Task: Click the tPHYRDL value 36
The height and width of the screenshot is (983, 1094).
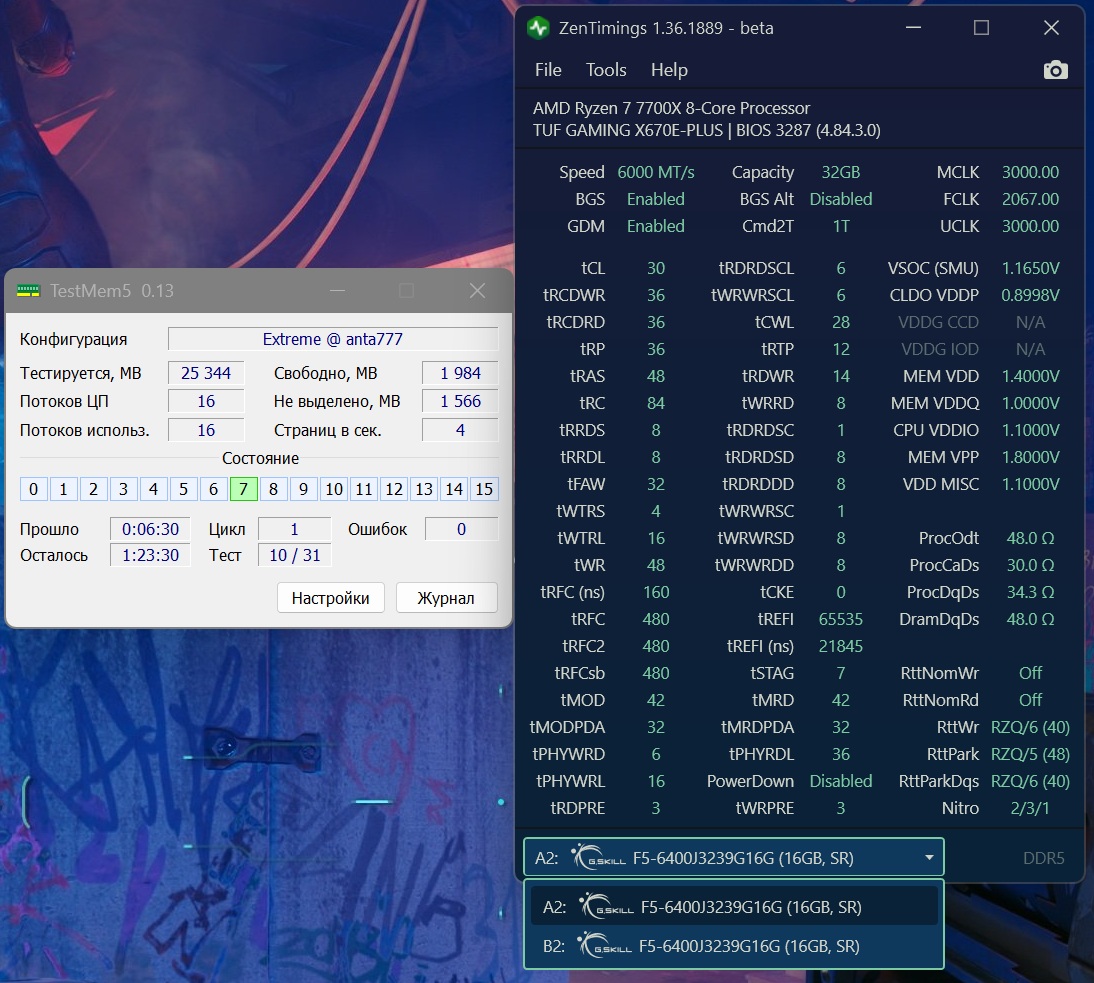Action: pos(841,754)
